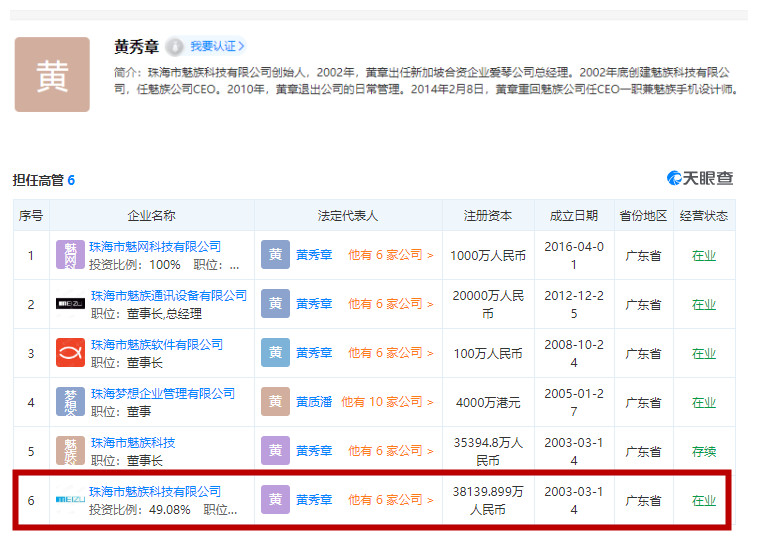Screen dimensions: 758x551
Task: Click the Meizu logo for 珠海市魅族通讯设备有限公司
Action: pyautogui.click(x=70, y=304)
